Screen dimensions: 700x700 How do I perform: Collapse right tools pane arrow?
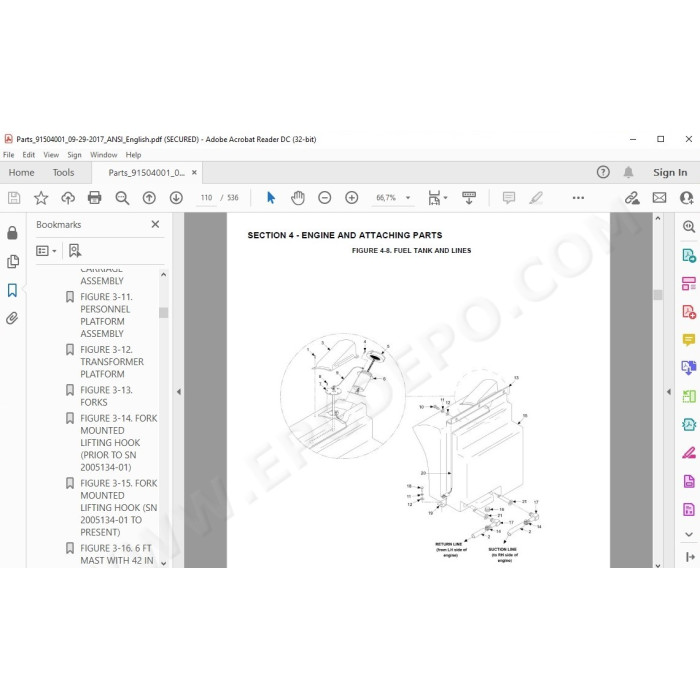click(669, 392)
